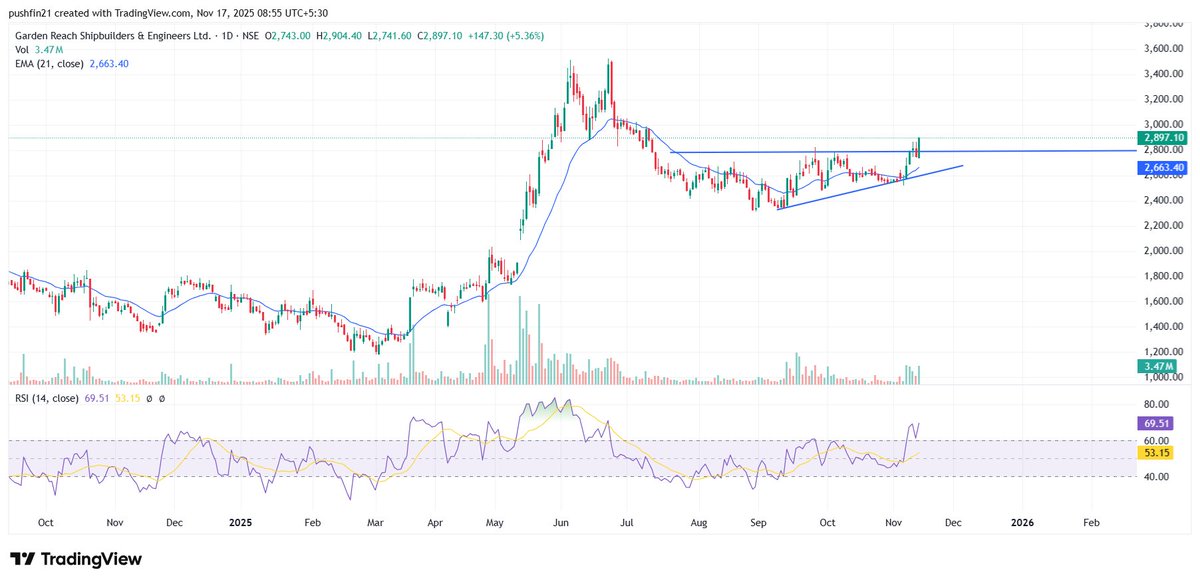Click the 3,200.00 price axis label
Screen dimensions: 1200x584
click(1164, 99)
